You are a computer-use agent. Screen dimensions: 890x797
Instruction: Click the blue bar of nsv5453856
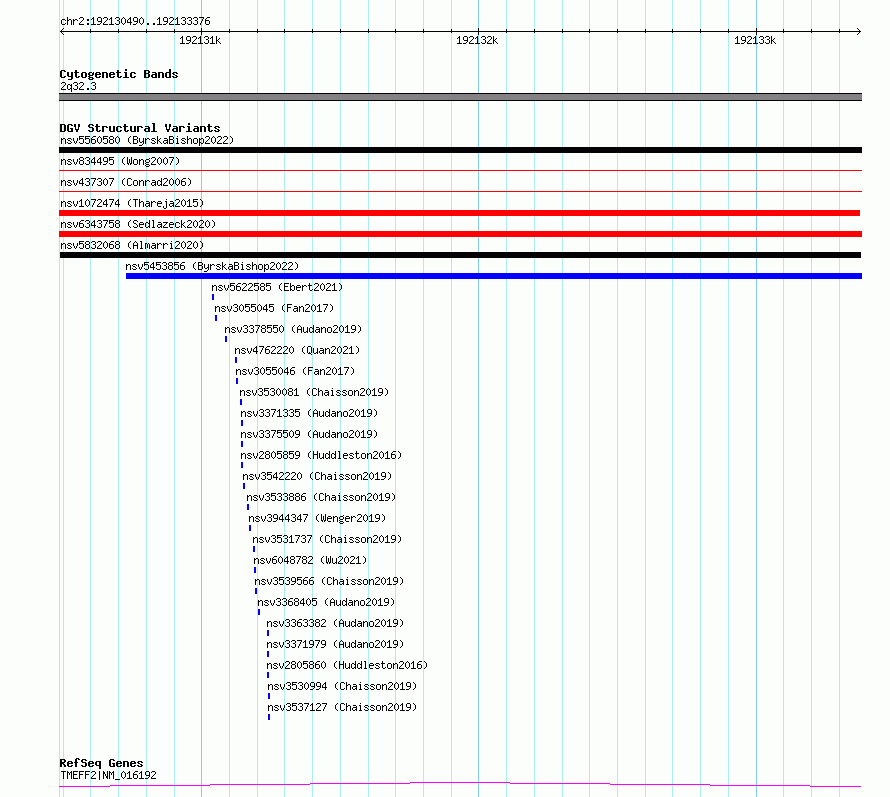[494, 276]
